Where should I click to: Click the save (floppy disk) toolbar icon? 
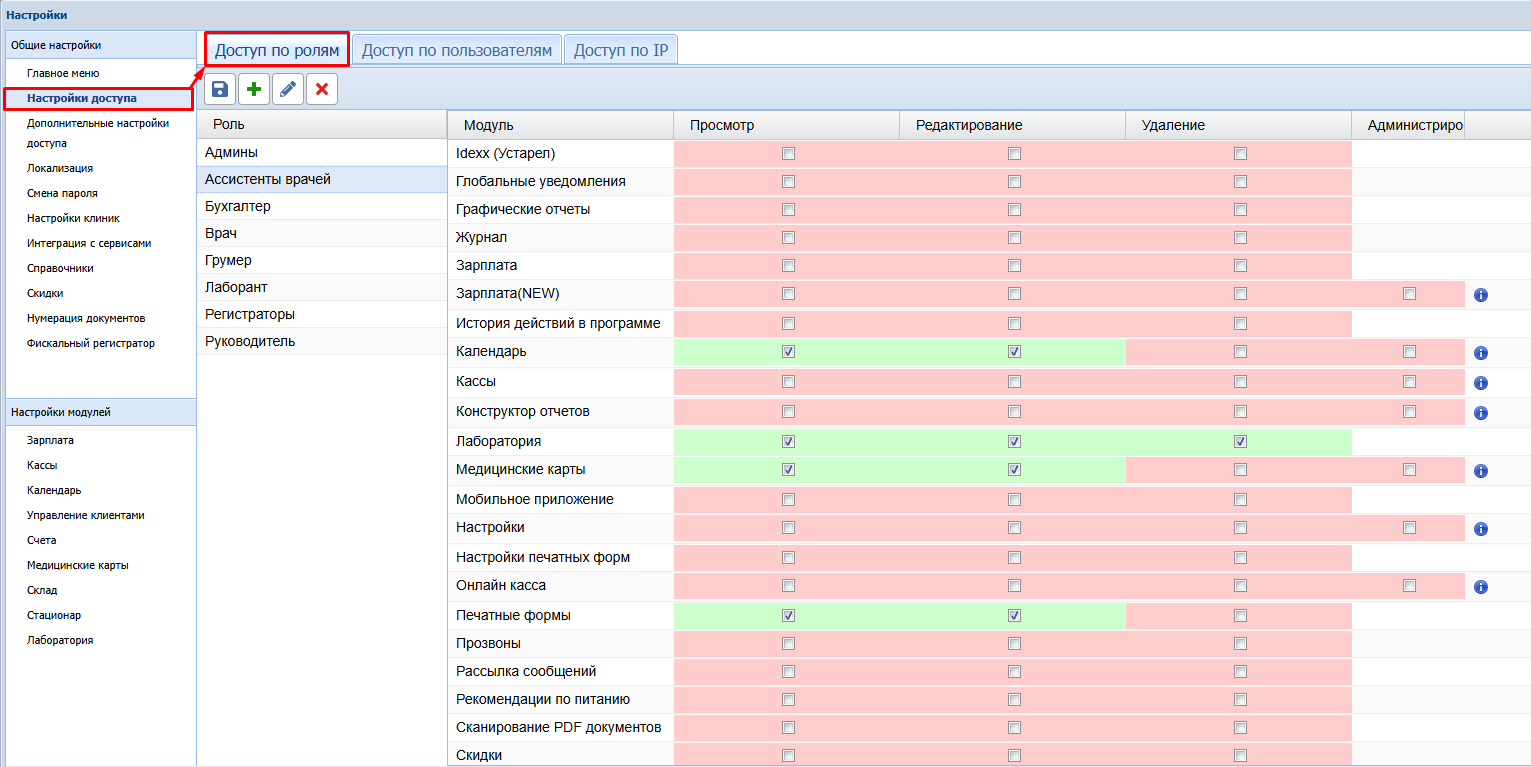(220, 90)
